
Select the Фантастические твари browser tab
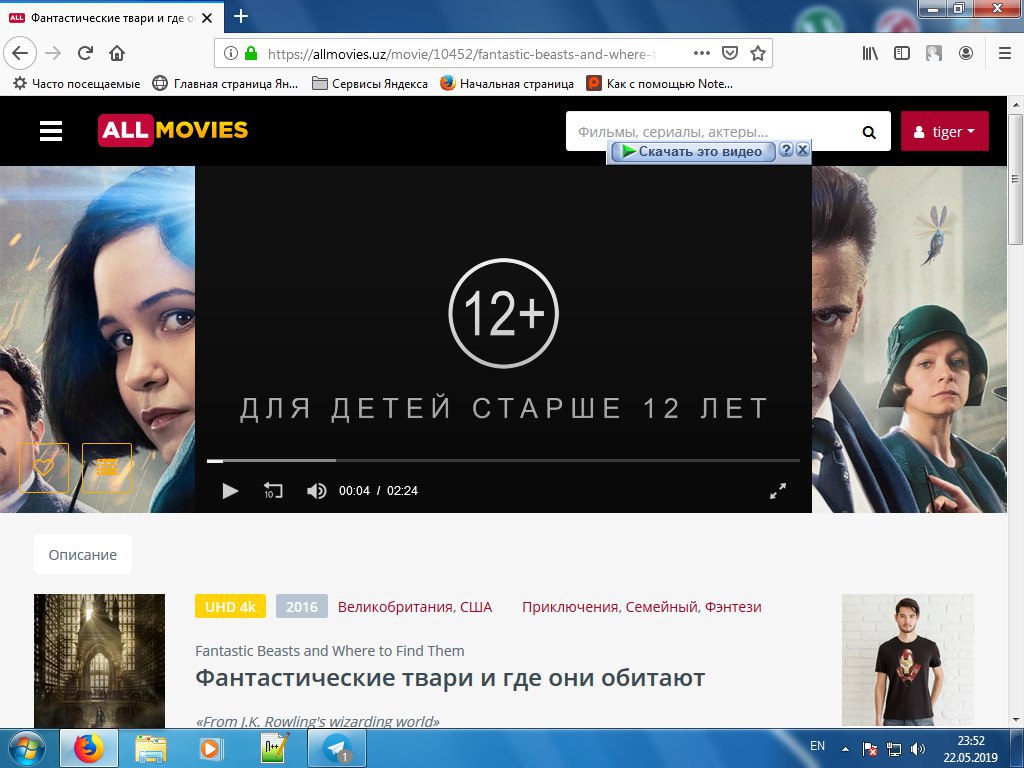click(x=112, y=18)
